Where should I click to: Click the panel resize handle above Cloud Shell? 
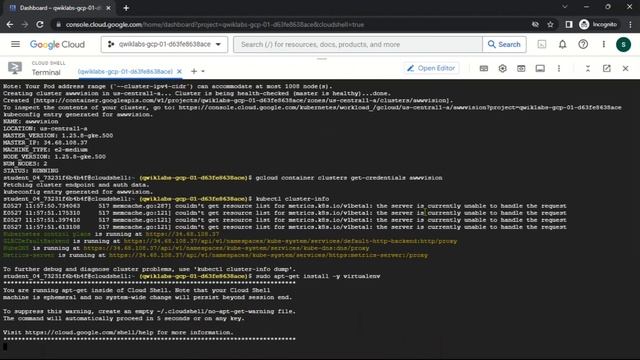322,59
